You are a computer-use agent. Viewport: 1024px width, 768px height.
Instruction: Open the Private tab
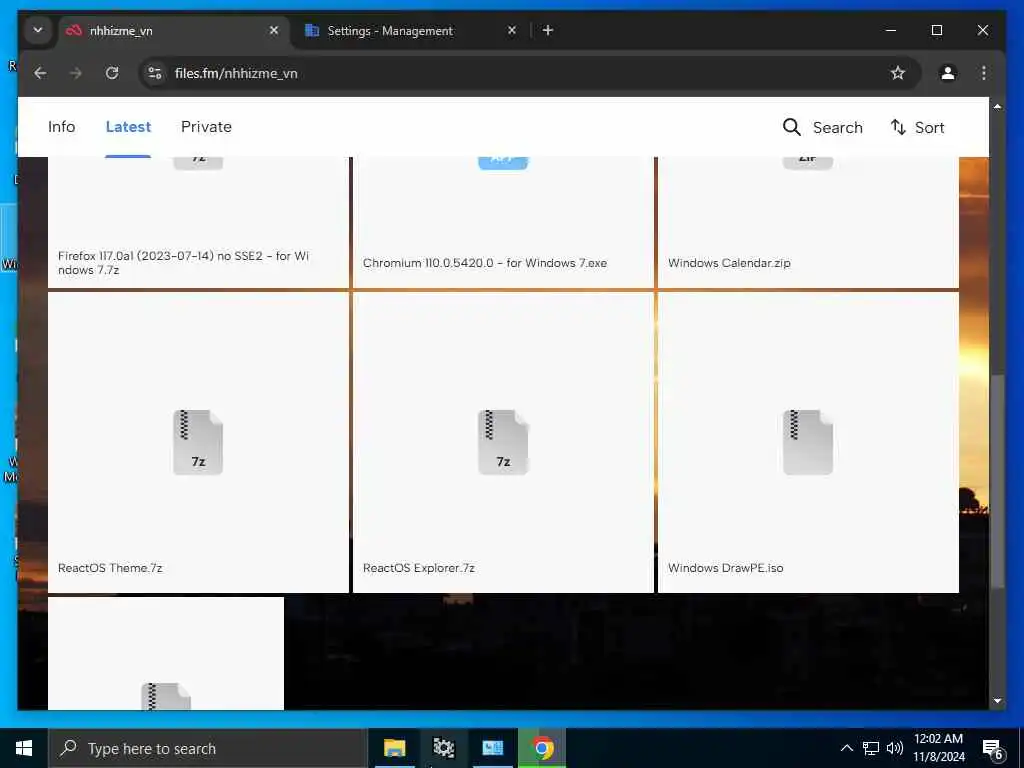206,127
